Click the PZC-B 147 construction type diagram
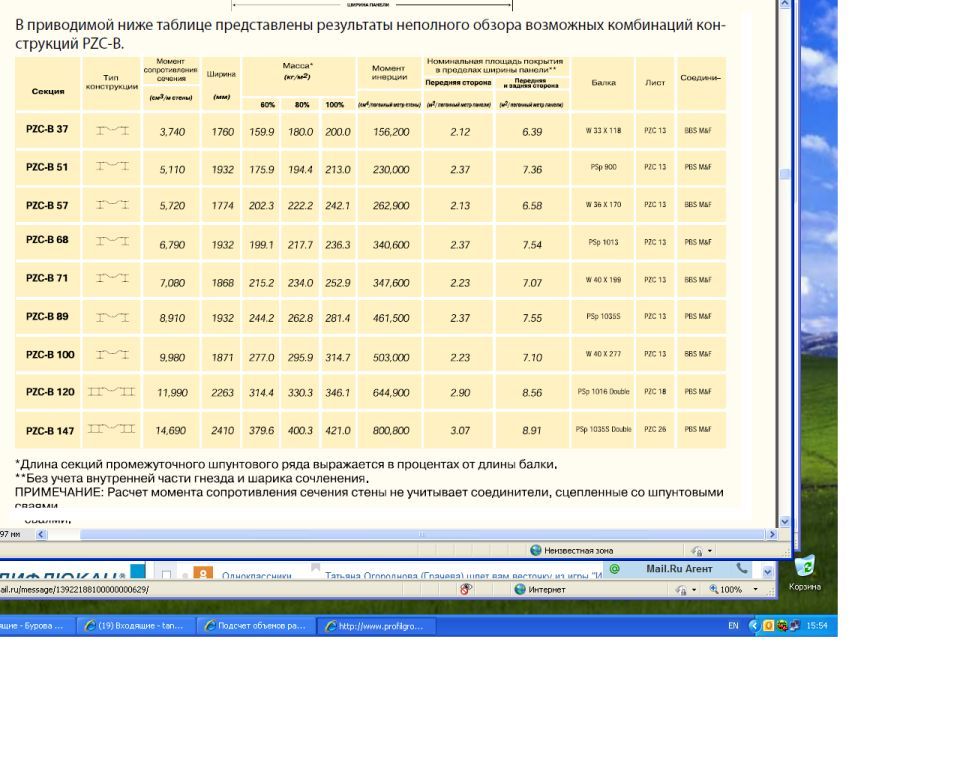960x768 pixels. [x=111, y=429]
